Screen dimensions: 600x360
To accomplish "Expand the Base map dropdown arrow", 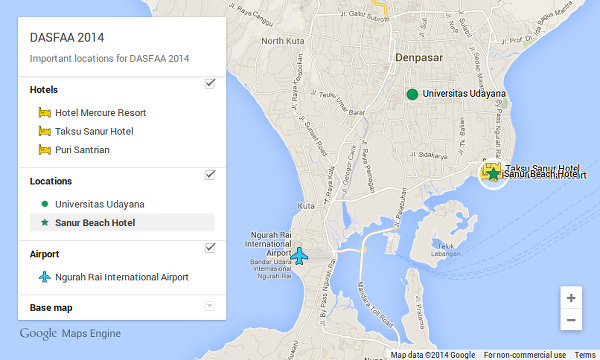I will (209, 306).
